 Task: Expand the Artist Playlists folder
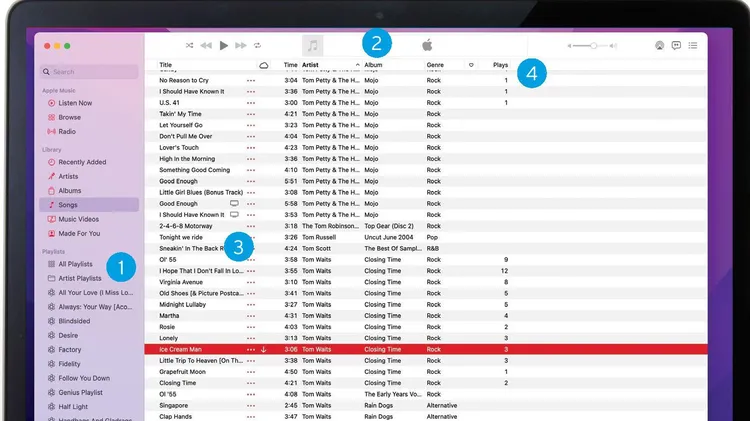click(79, 278)
